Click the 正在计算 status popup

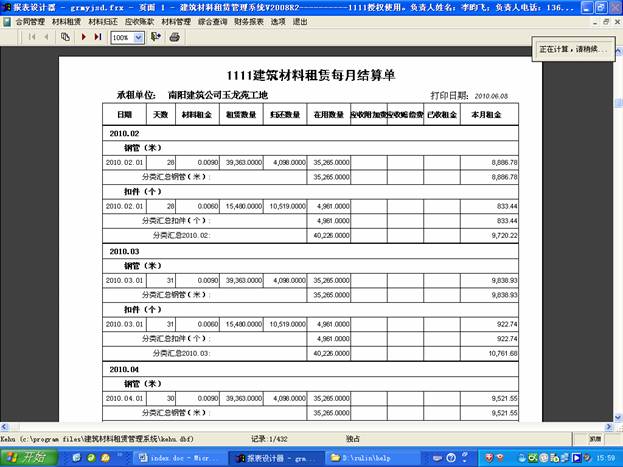574,47
